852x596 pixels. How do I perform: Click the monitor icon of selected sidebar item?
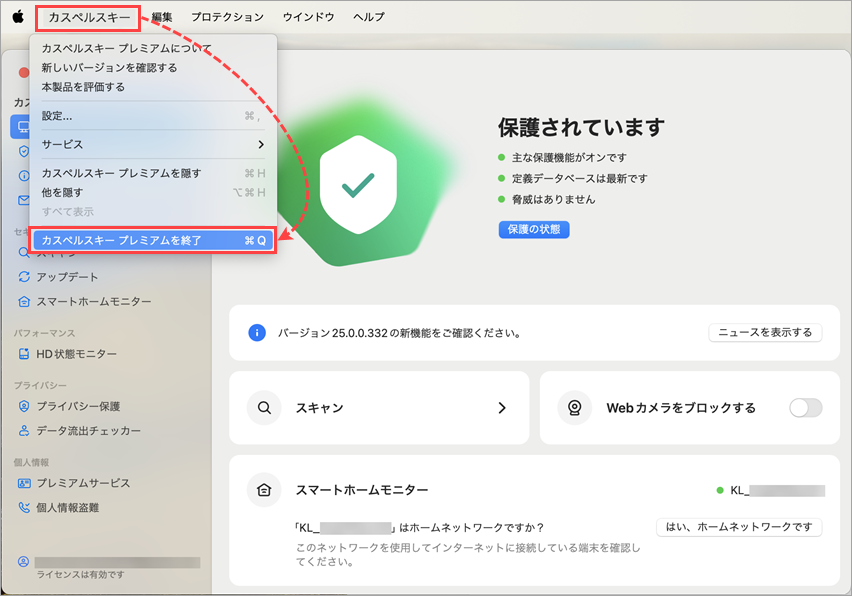point(23,127)
